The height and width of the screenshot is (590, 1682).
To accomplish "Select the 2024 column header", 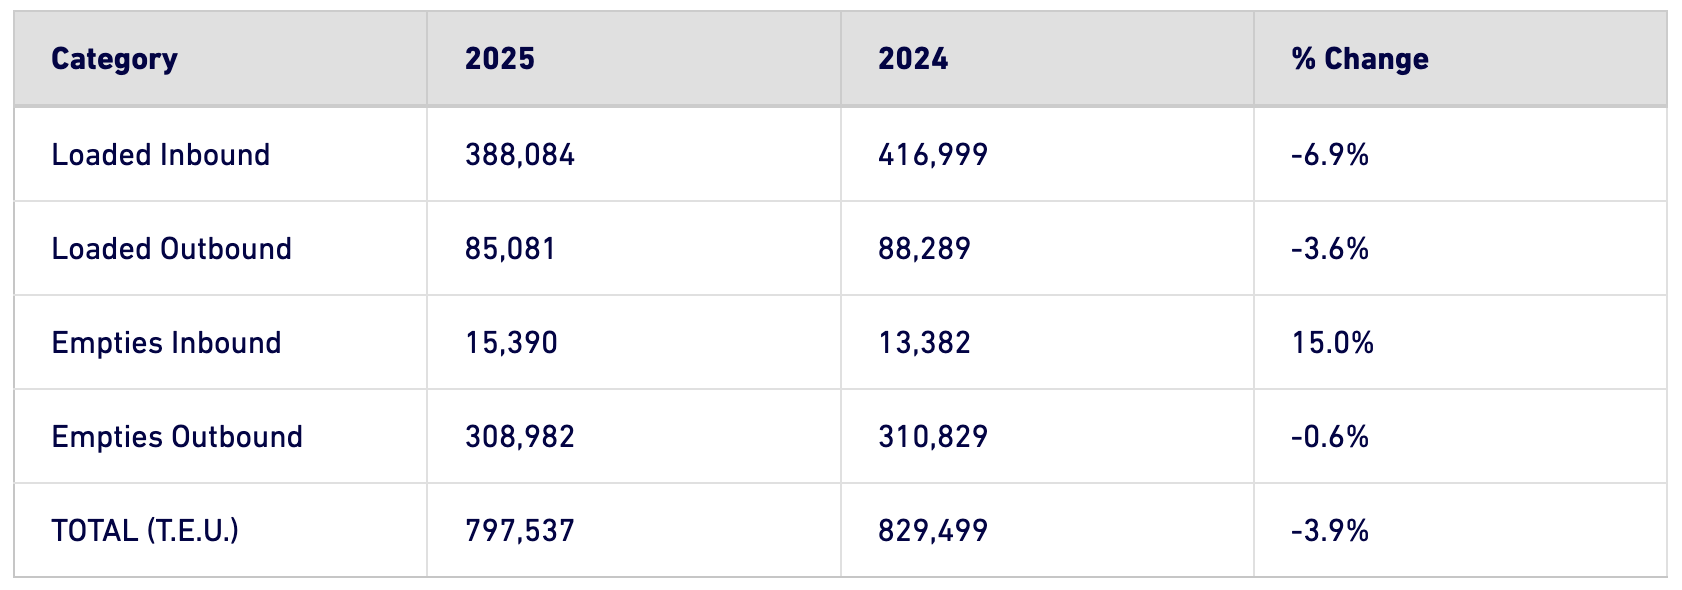I will click(913, 59).
